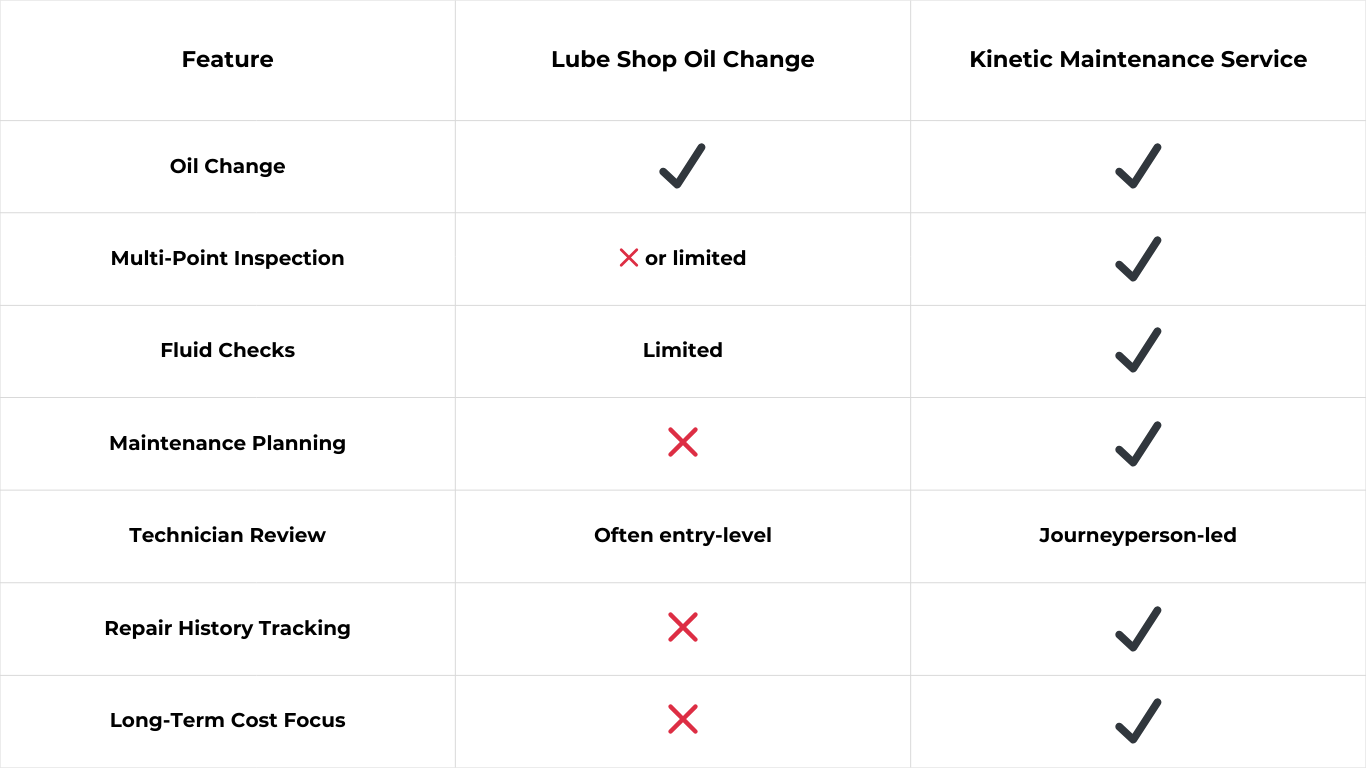Click red X in Long-Term Cost Focus row
The height and width of the screenshot is (768, 1366).
pos(683,719)
